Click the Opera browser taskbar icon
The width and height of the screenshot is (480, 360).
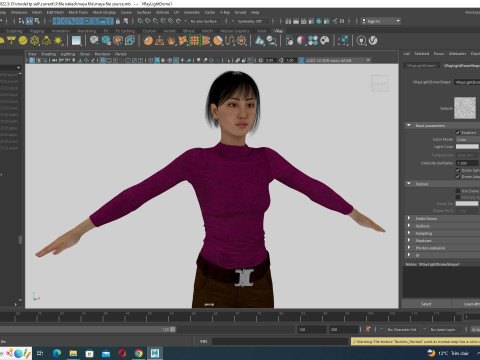tap(122, 353)
